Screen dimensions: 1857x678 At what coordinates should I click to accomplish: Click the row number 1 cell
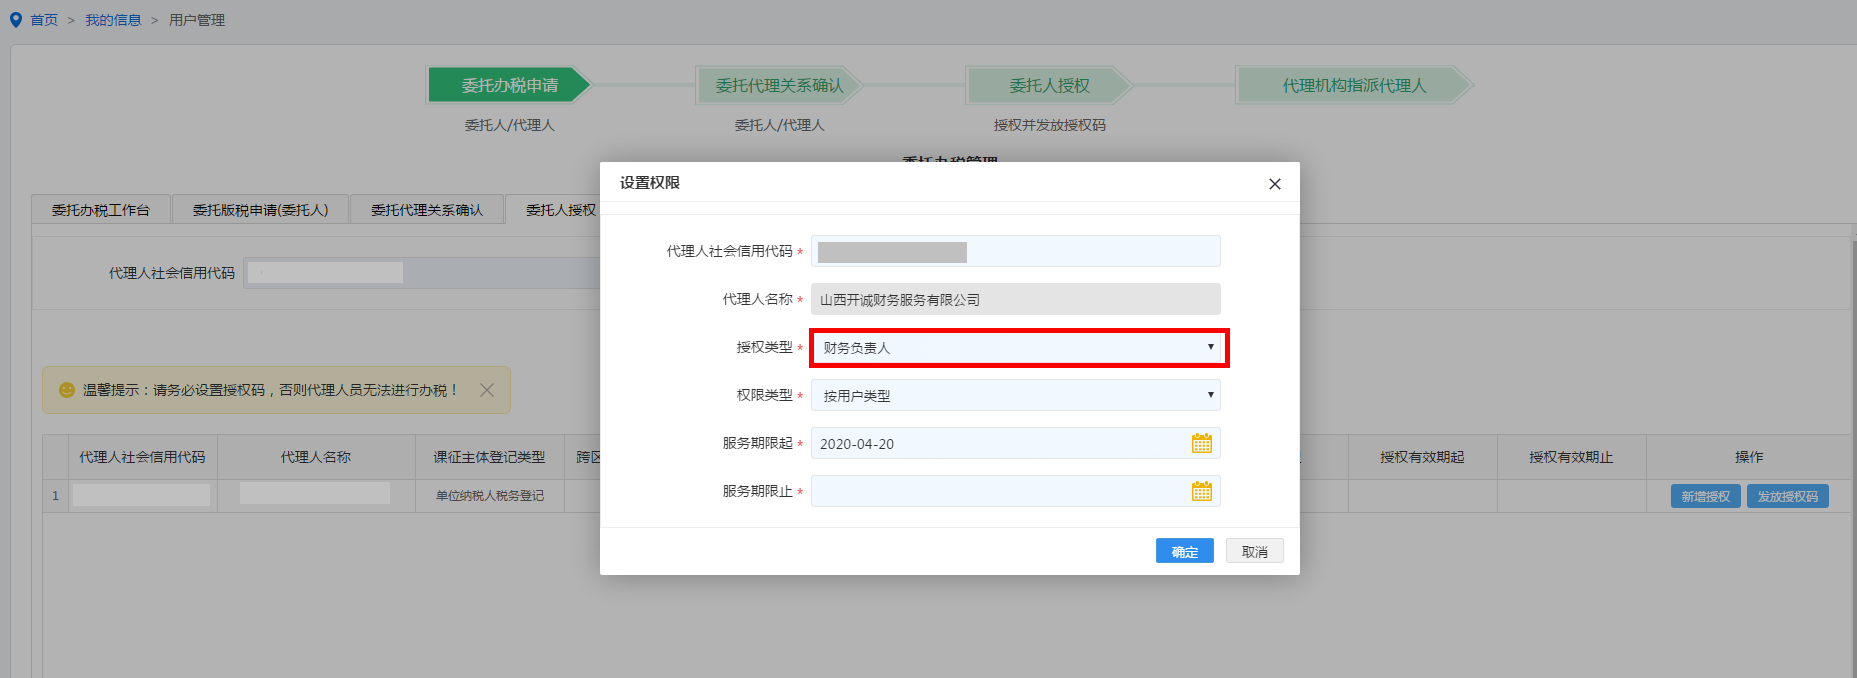(55, 496)
